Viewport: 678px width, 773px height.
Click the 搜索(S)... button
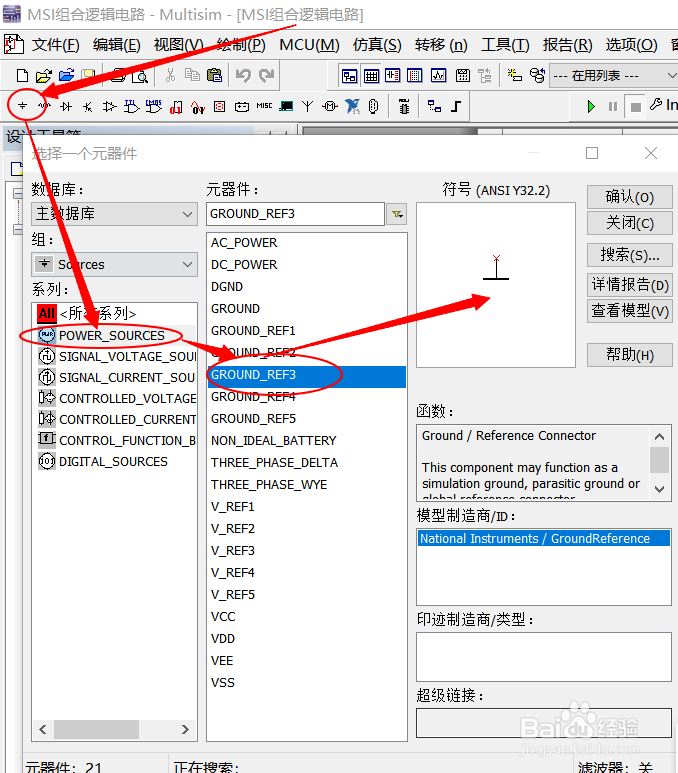point(630,255)
